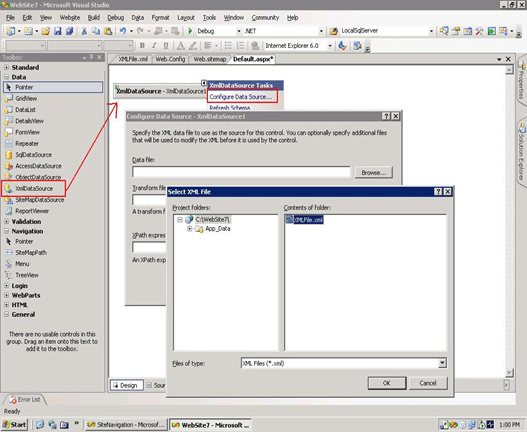The height and width of the screenshot is (432, 527).
Task: Click the green Start Debugging arrow
Action: (x=190, y=31)
